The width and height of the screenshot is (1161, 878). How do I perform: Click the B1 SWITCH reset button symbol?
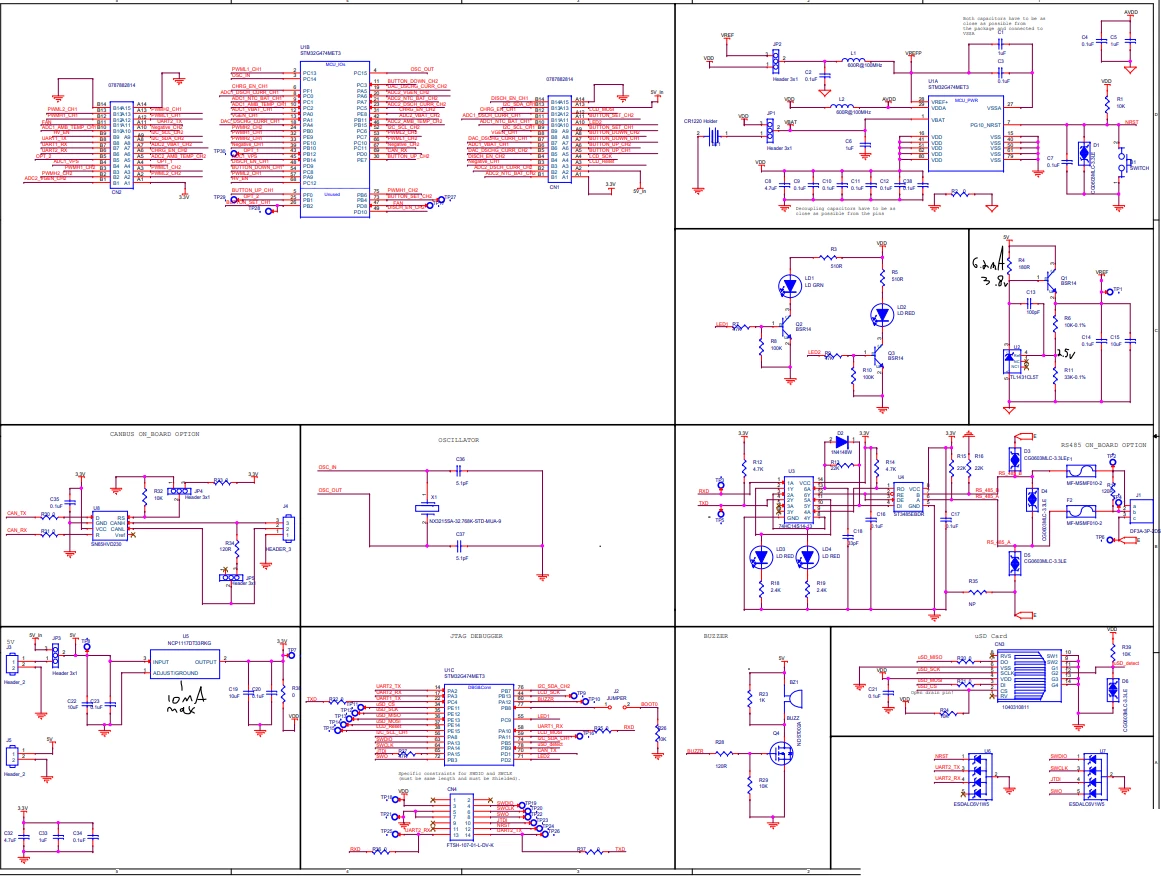tap(1120, 163)
